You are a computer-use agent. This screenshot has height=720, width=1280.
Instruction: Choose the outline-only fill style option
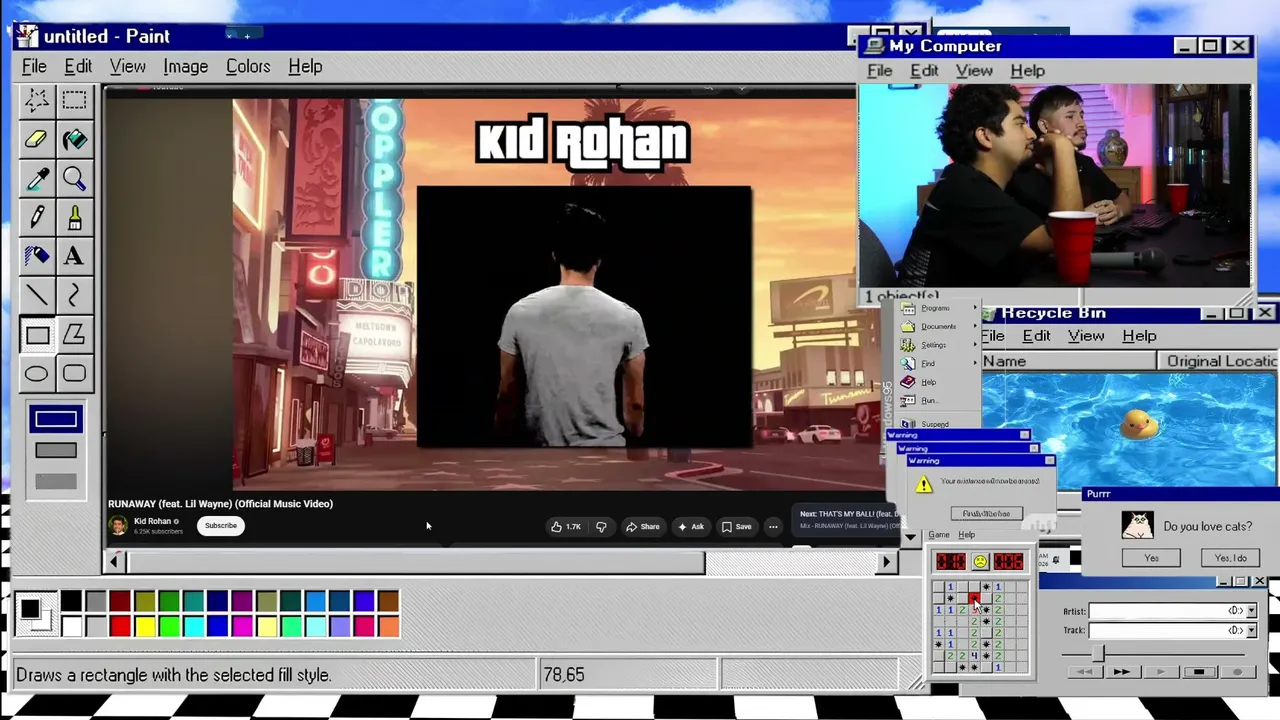point(56,419)
